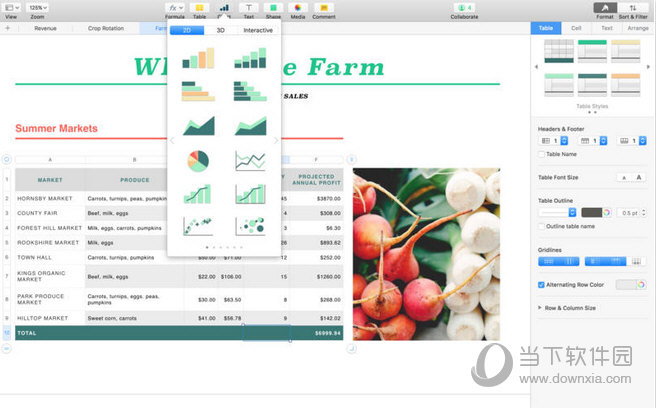Go to previous chart color set
The width and height of the screenshot is (656, 408).
pos(172,141)
